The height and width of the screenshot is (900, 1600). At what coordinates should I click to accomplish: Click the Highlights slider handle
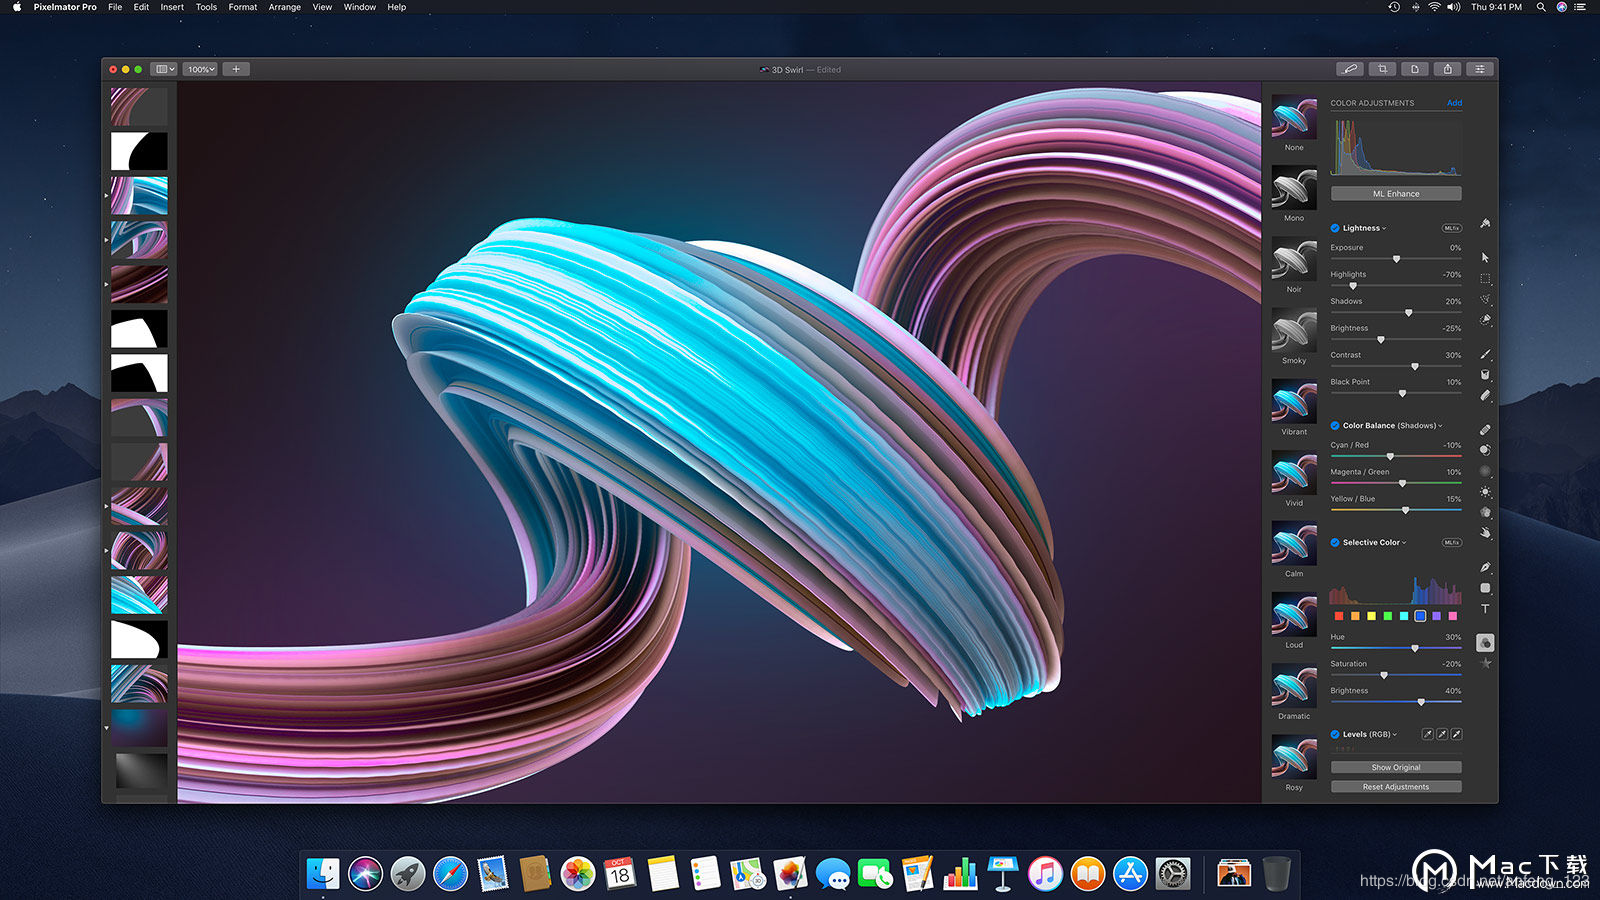point(1353,286)
